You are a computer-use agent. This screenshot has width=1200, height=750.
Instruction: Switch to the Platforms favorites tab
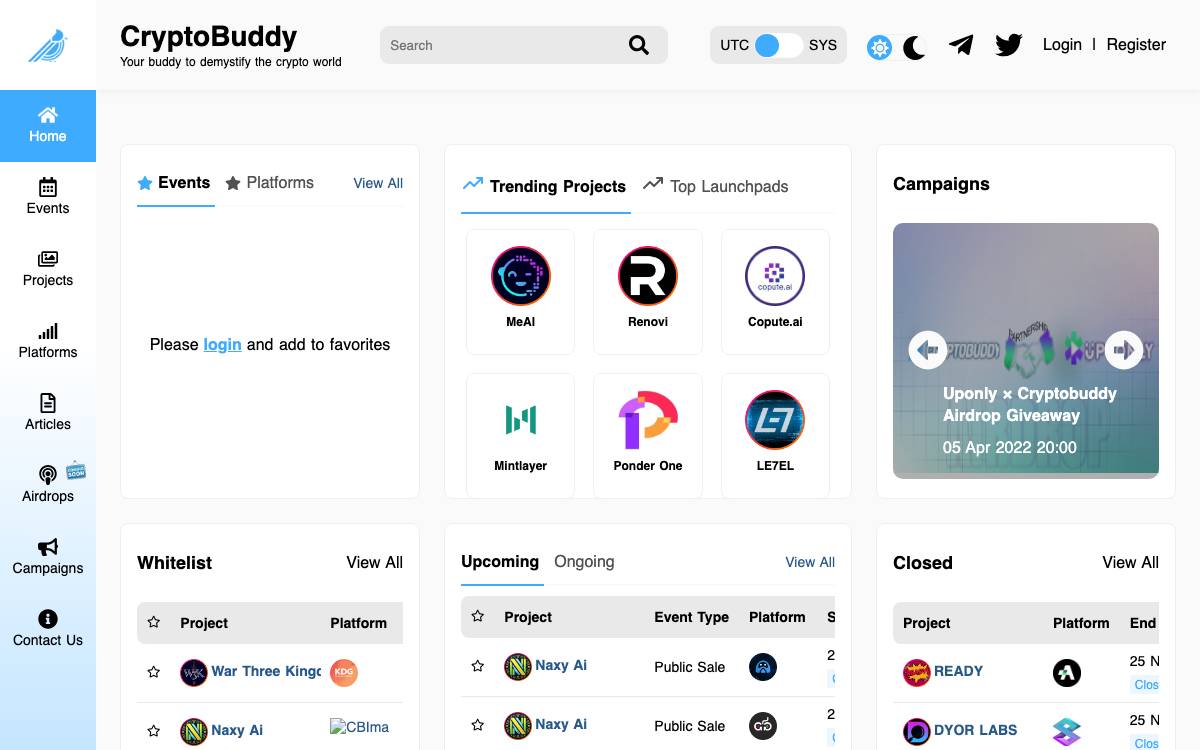[270, 183]
